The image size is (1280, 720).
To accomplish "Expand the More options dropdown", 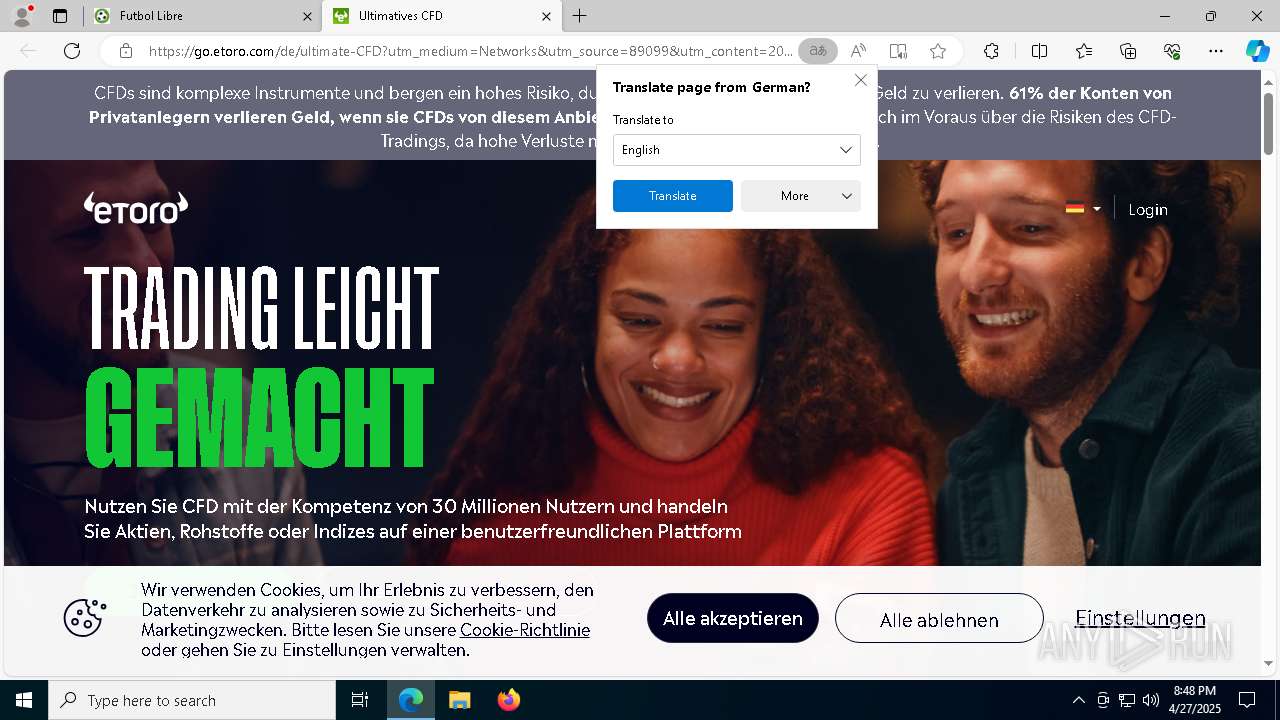I will pyautogui.click(x=801, y=196).
